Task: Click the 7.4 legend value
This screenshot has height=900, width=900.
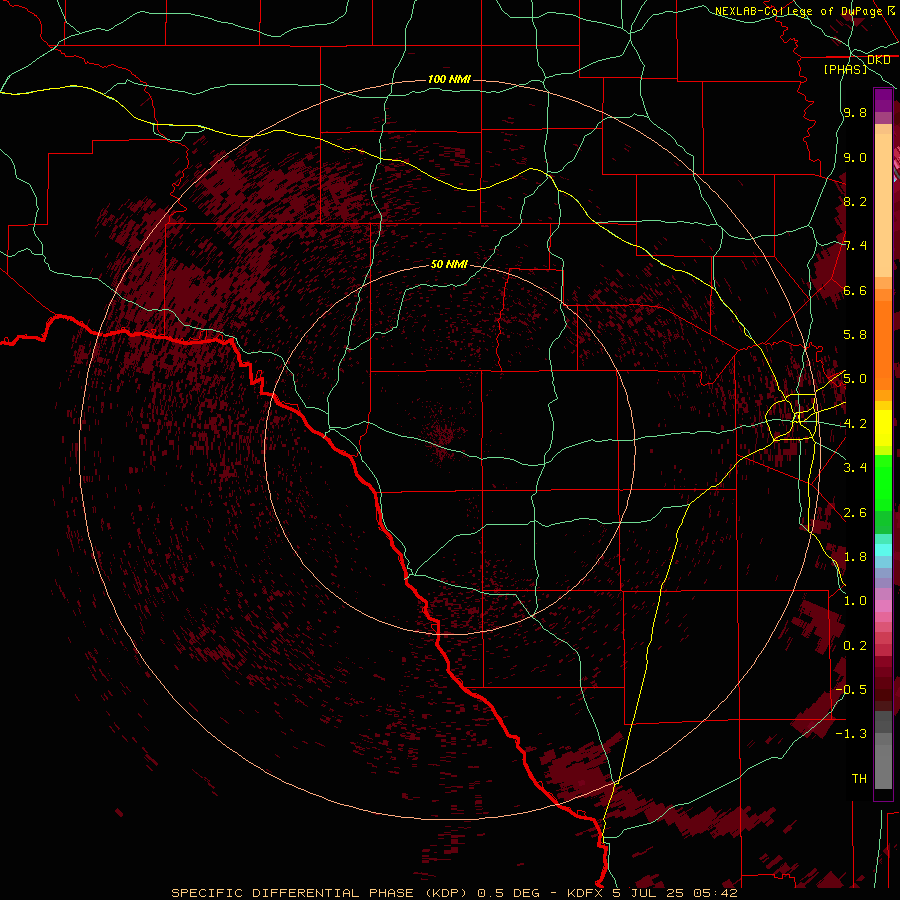Action: [x=855, y=246]
